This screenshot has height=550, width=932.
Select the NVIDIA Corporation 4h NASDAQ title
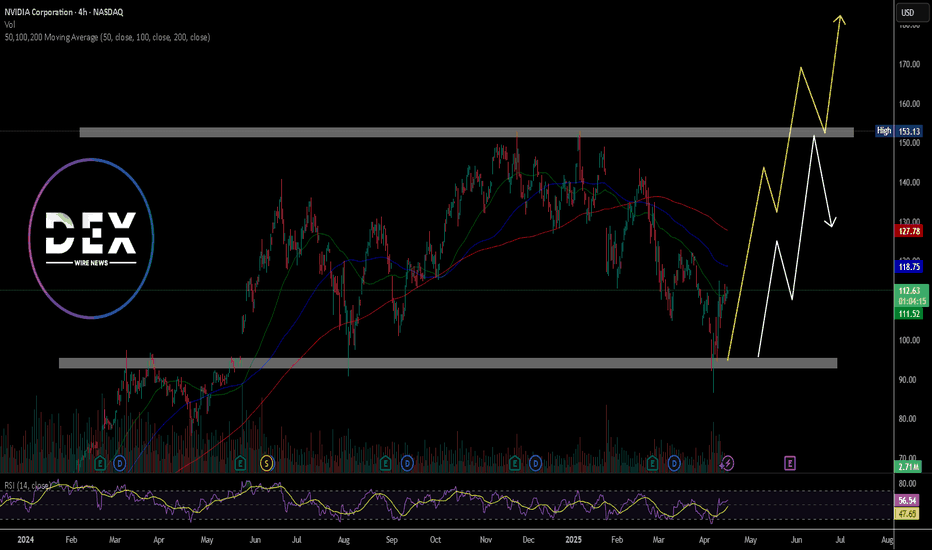click(64, 12)
